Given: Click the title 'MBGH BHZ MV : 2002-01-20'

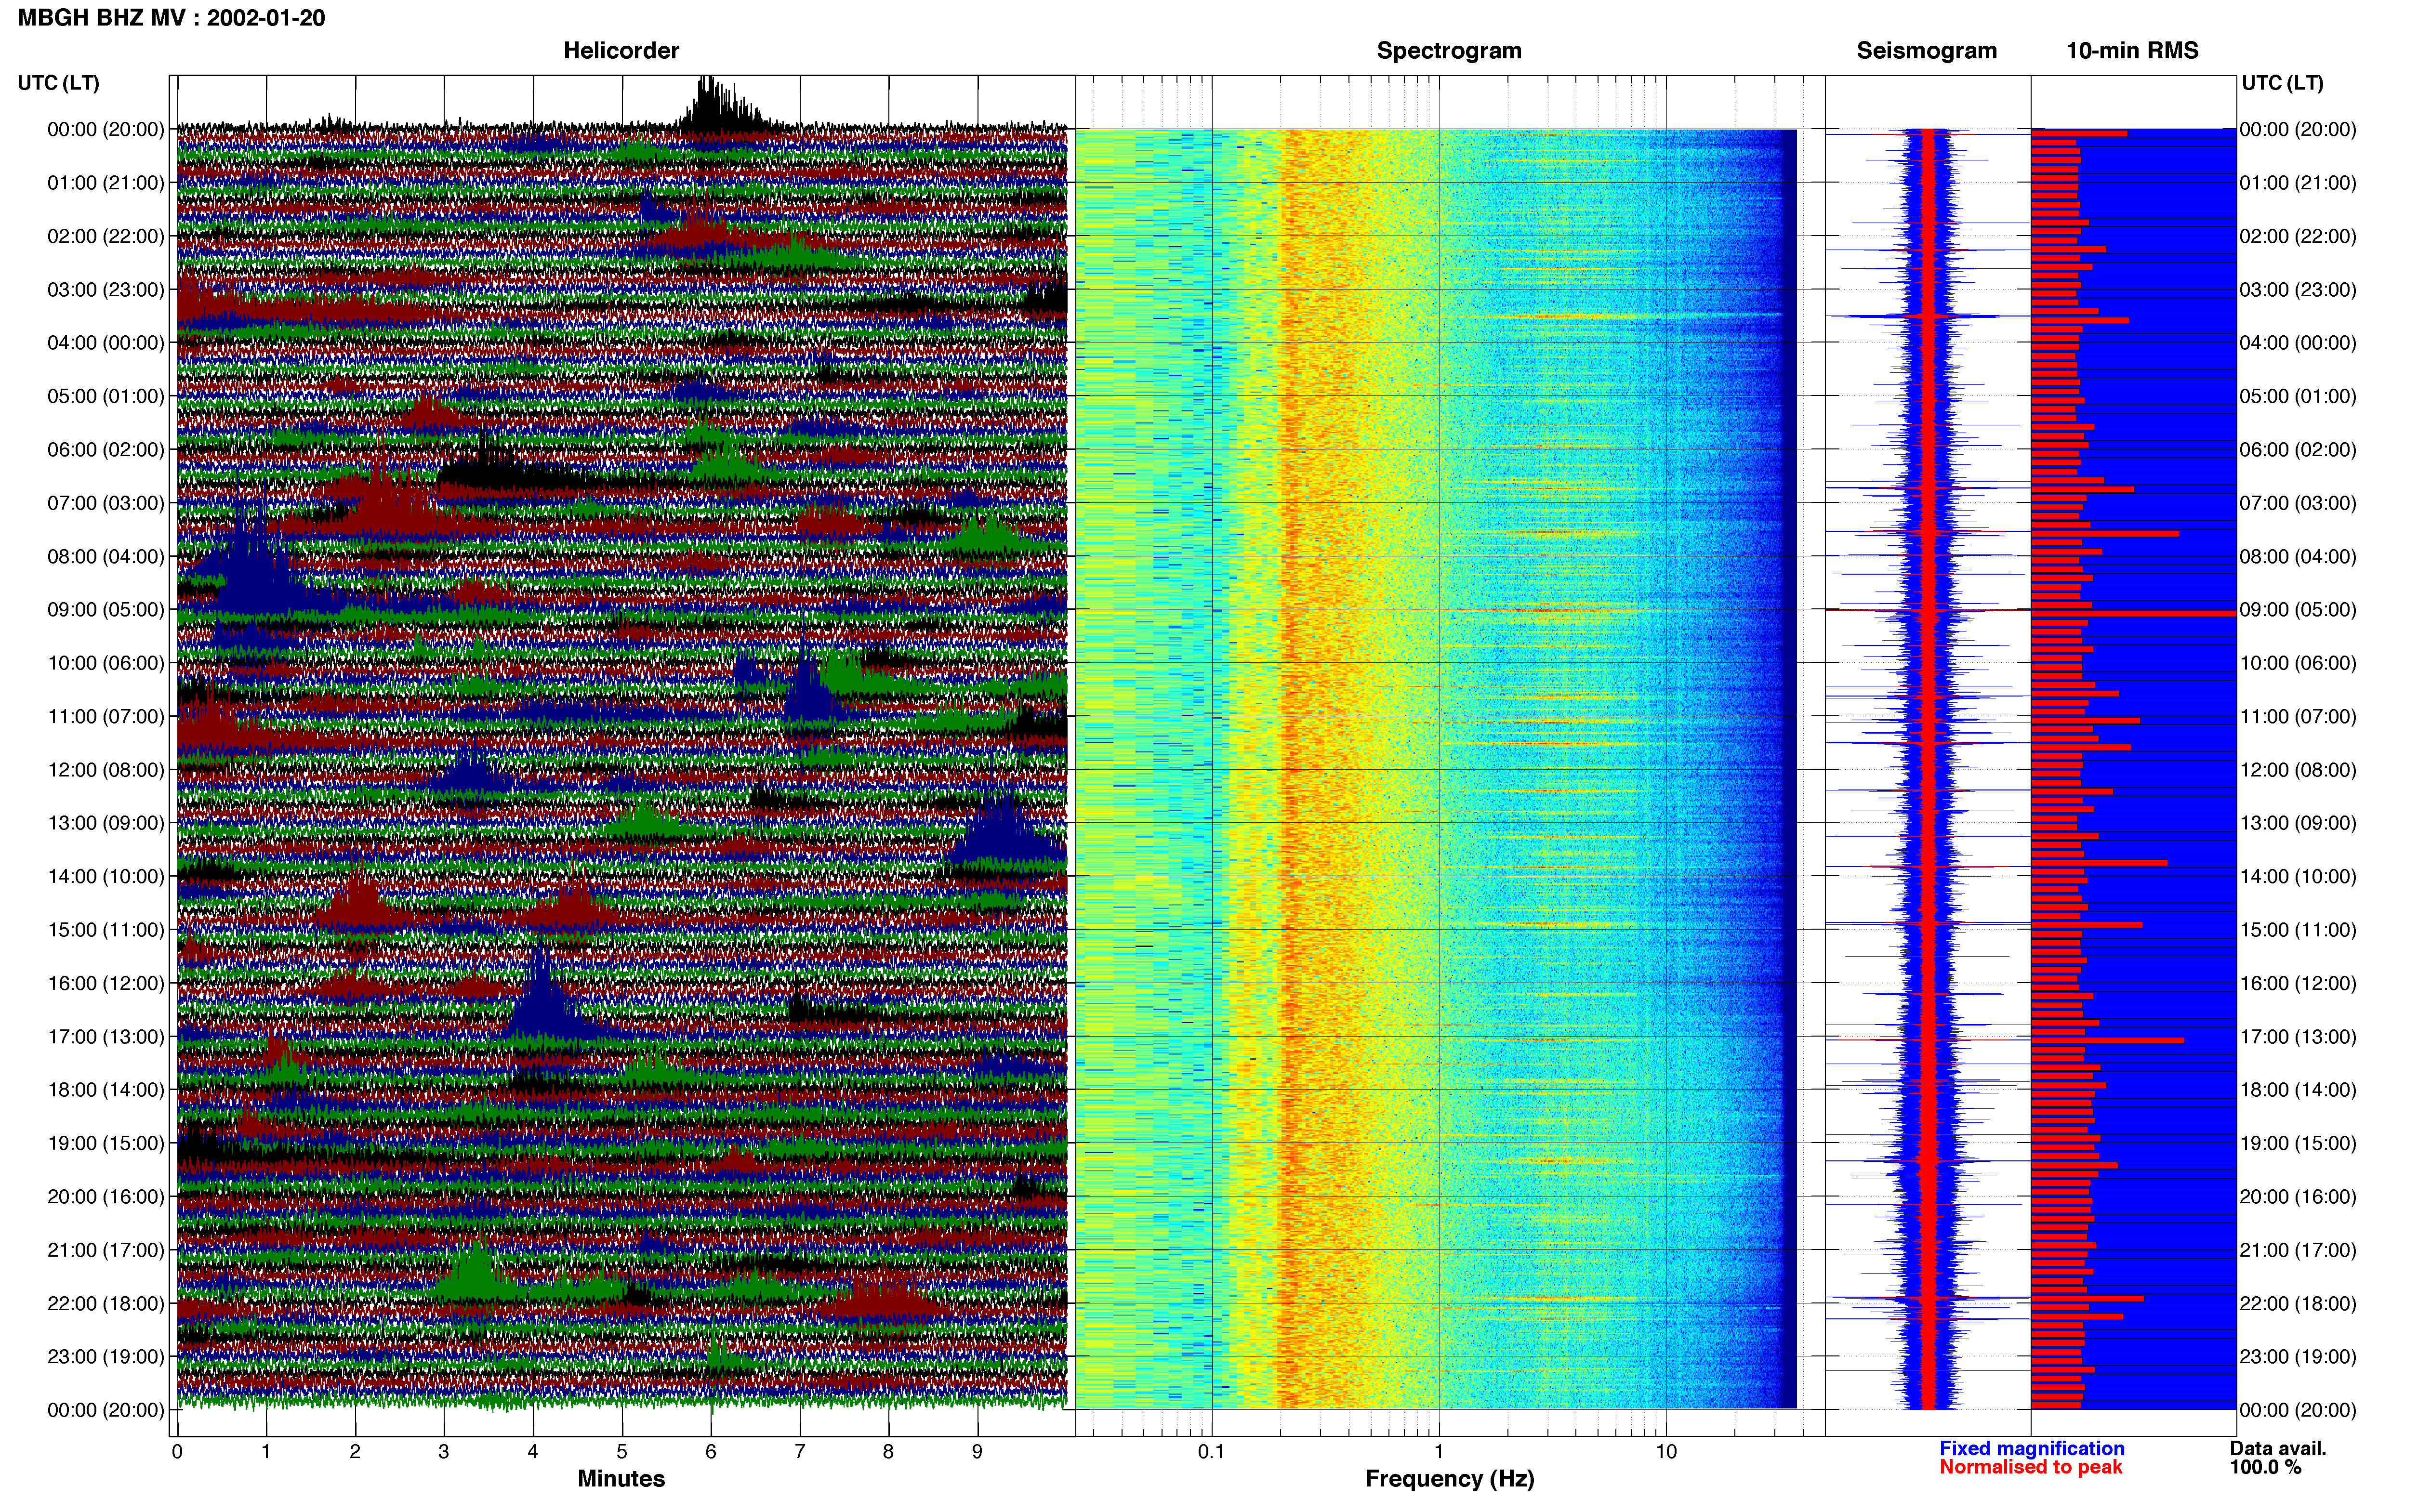Looking at the screenshot, I should click(171, 18).
